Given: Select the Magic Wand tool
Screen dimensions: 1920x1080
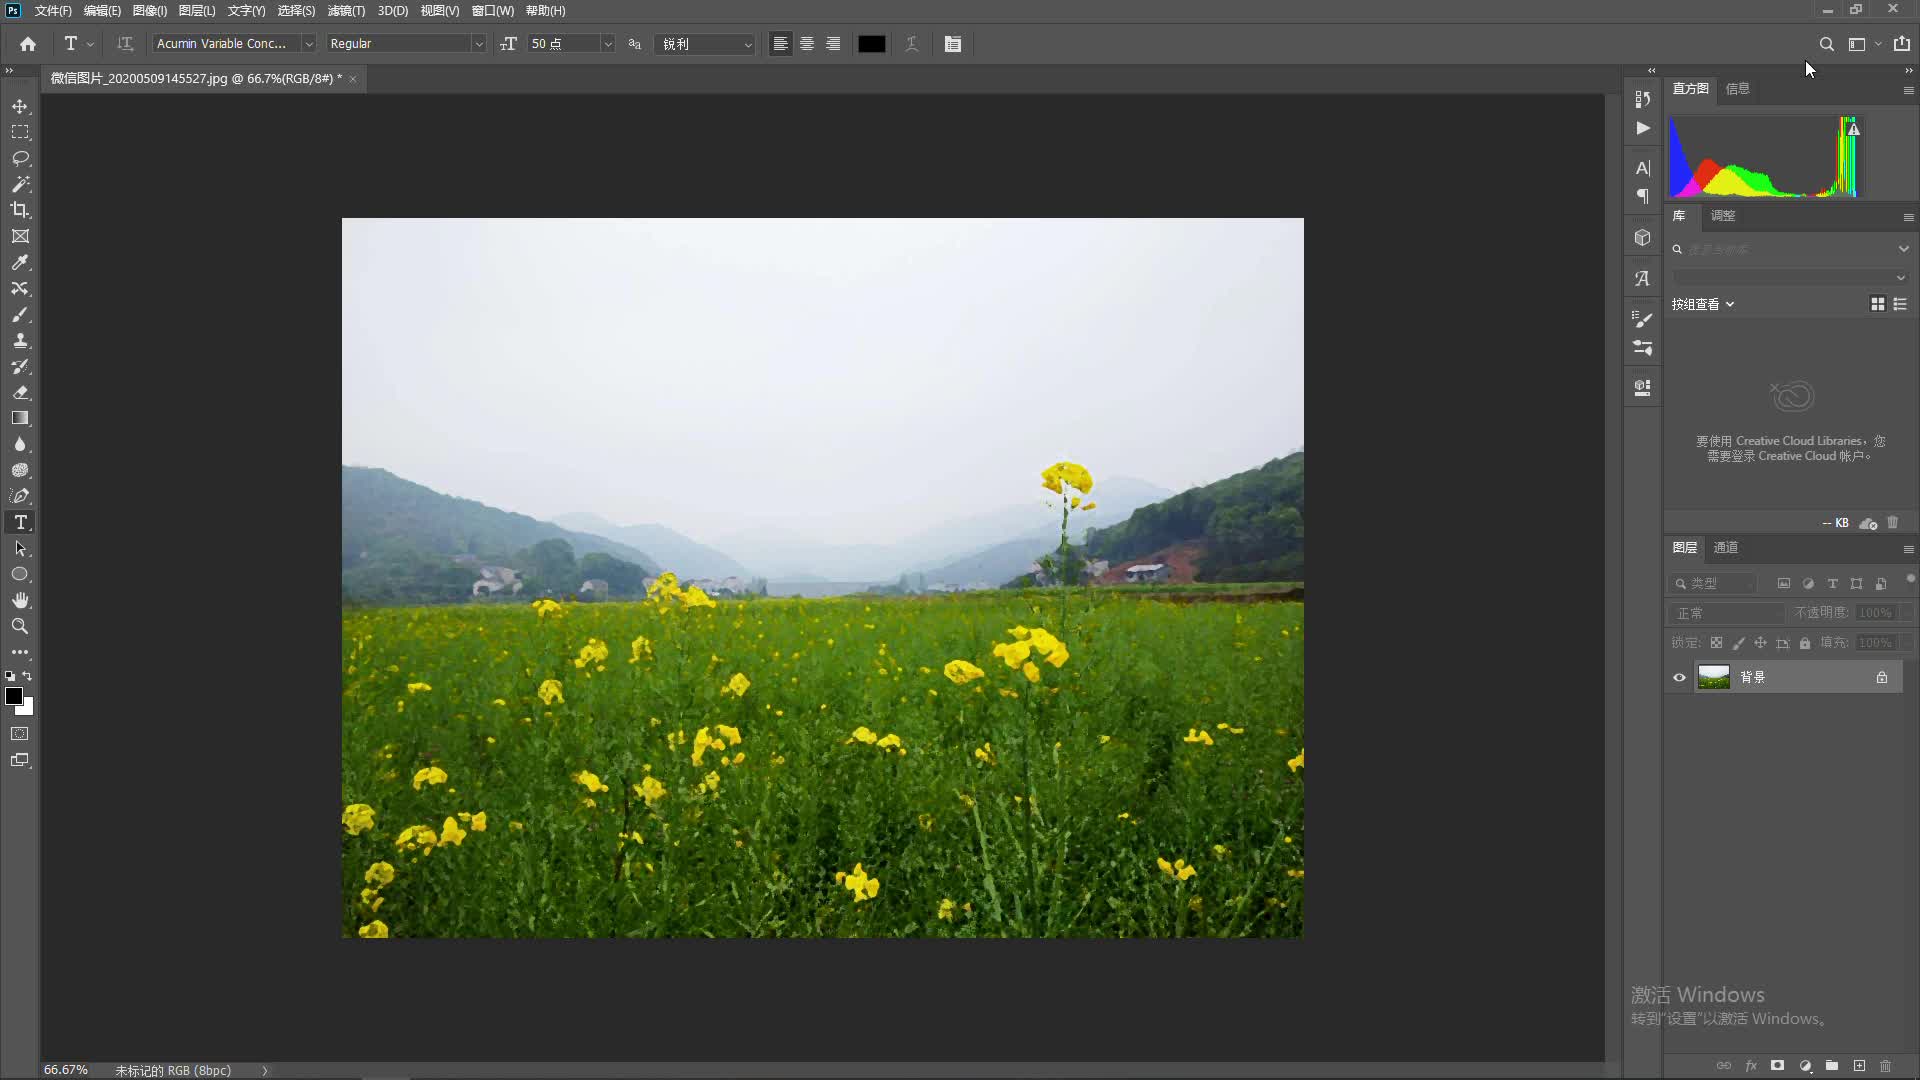Looking at the screenshot, I should point(20,184).
